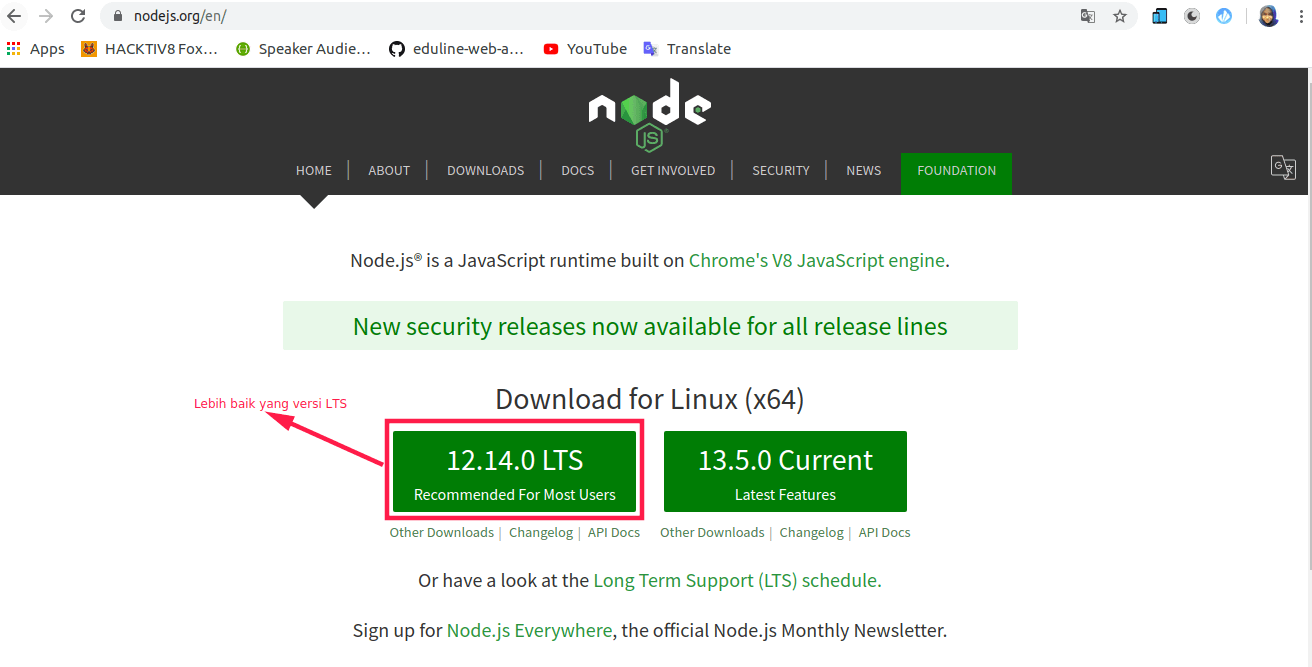Open the Chrome profile avatar
This screenshot has height=667, width=1312.
[1268, 16]
